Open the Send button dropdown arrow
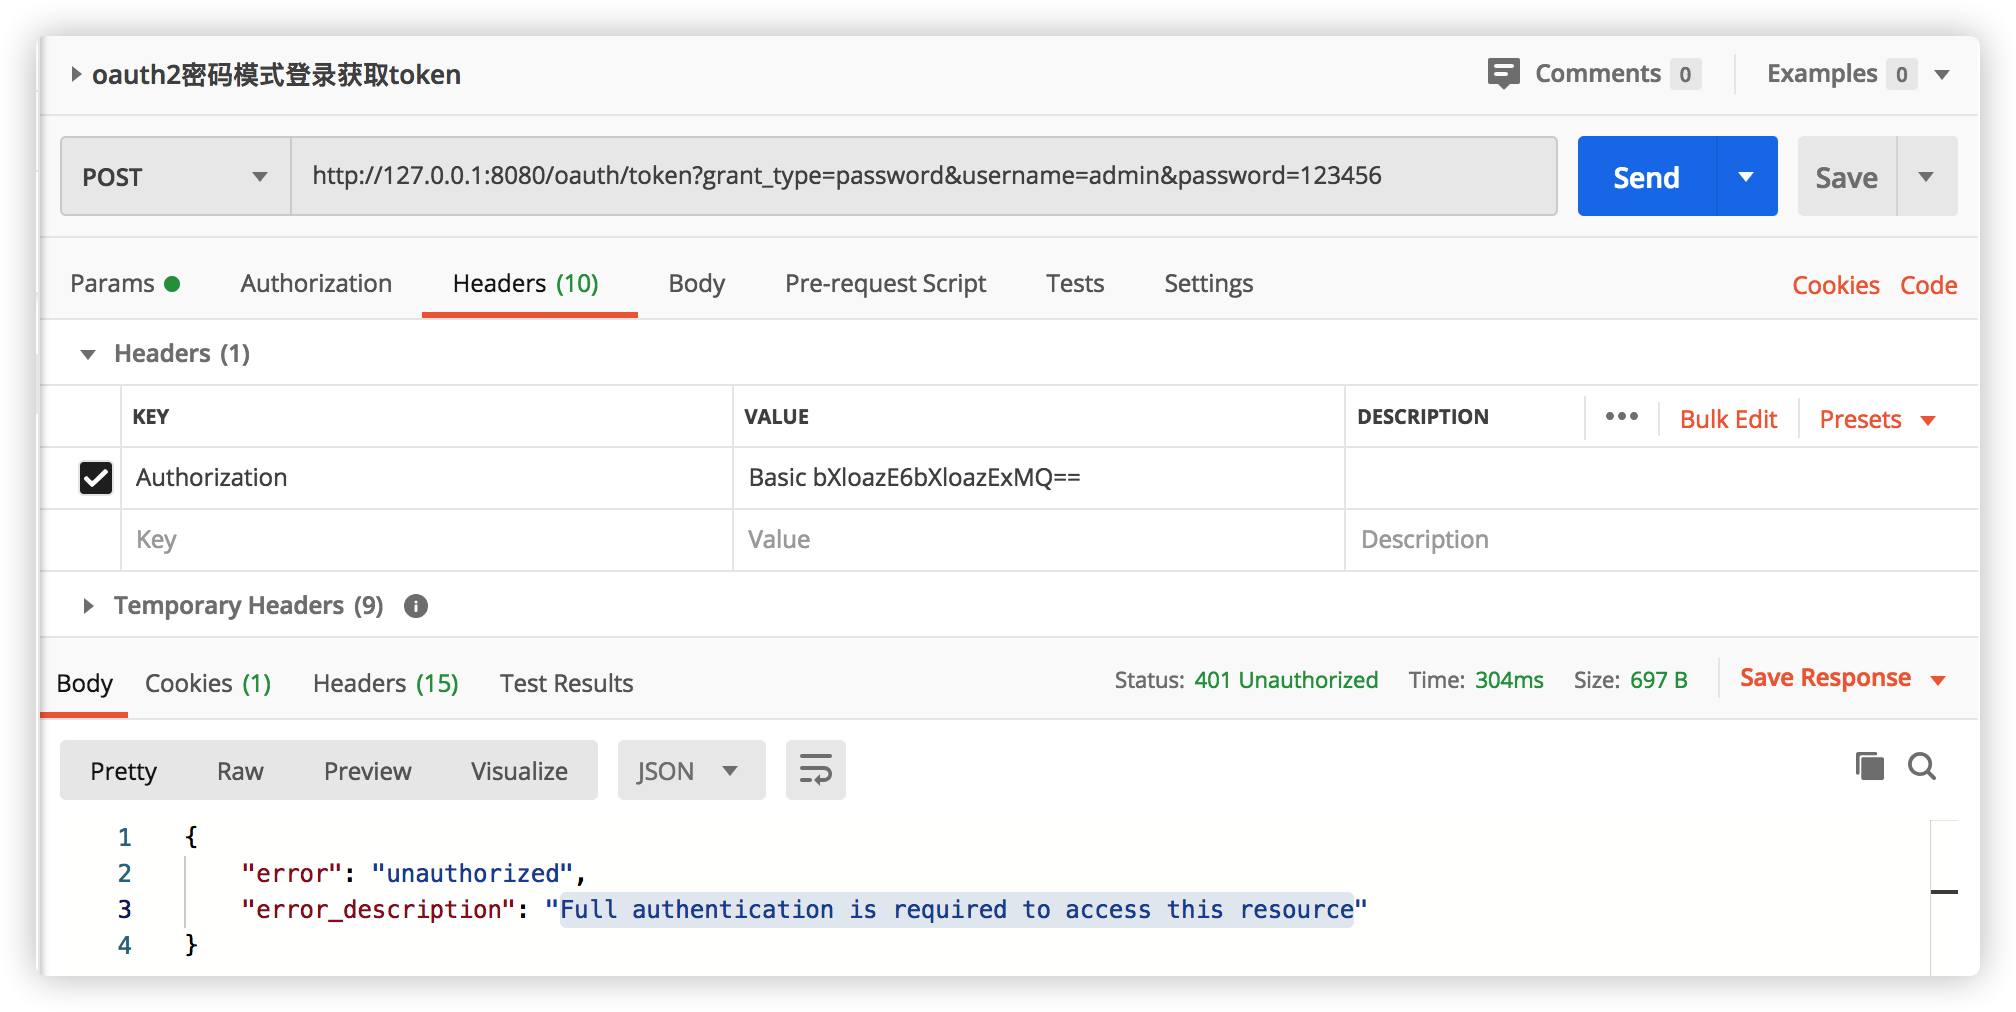The height and width of the screenshot is (1012, 2016). click(1746, 177)
